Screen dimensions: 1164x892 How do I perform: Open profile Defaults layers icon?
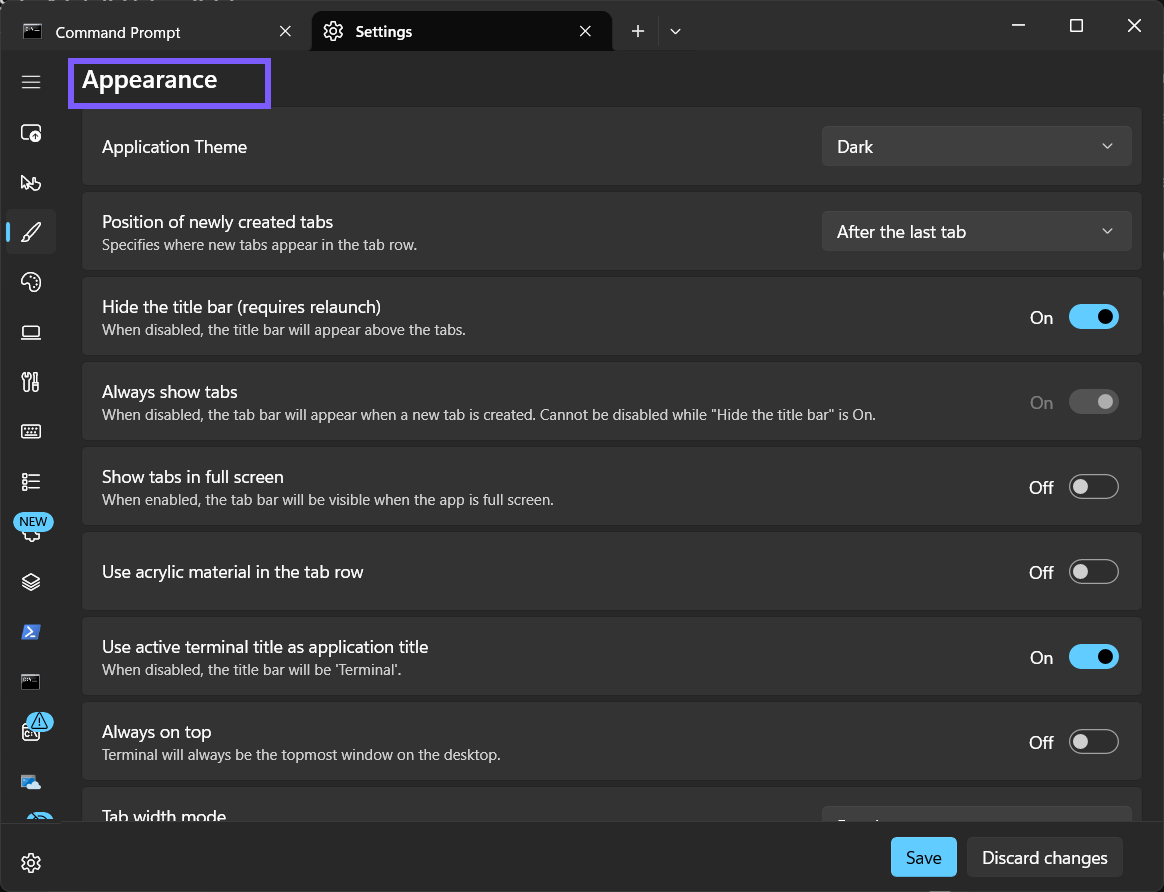click(x=30, y=582)
